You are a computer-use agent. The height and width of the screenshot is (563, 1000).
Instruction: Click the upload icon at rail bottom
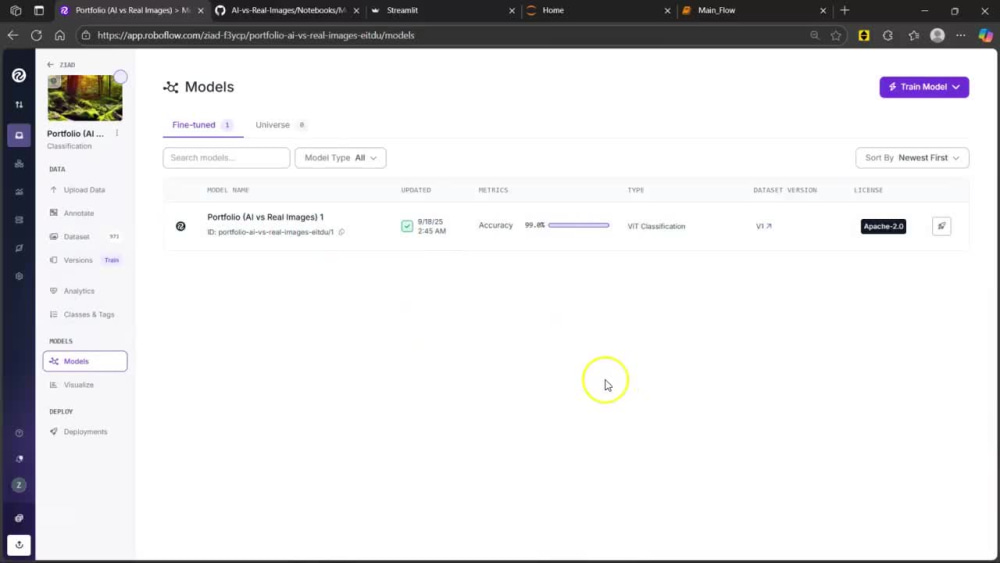tap(19, 545)
